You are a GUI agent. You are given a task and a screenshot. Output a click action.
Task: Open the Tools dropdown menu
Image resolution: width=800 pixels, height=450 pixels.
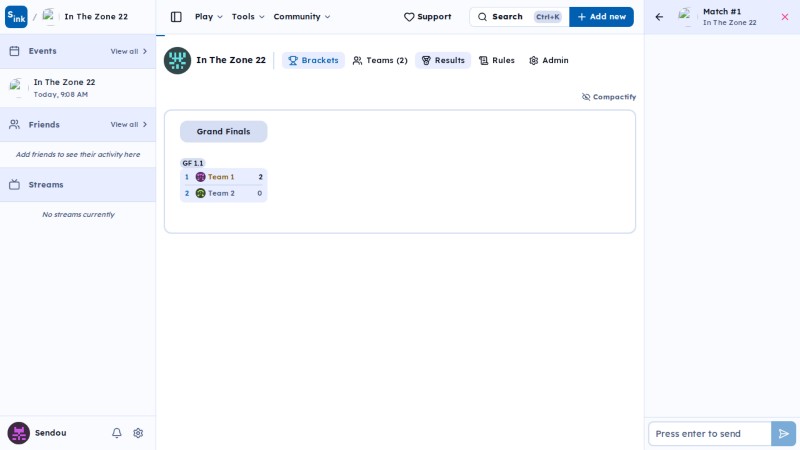point(248,17)
